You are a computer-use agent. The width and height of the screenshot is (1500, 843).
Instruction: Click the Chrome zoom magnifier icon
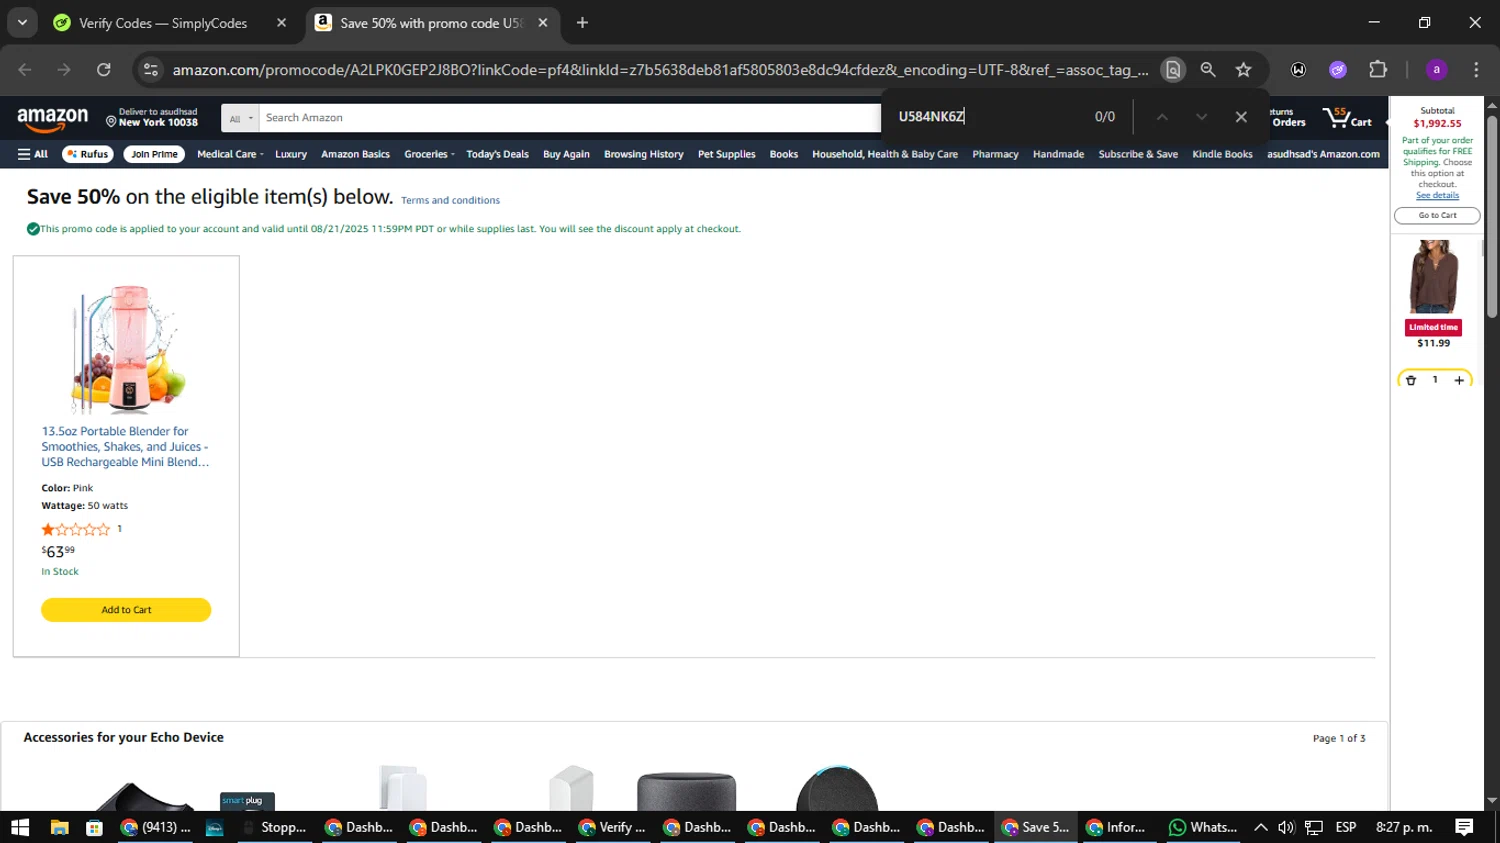pos(1208,69)
